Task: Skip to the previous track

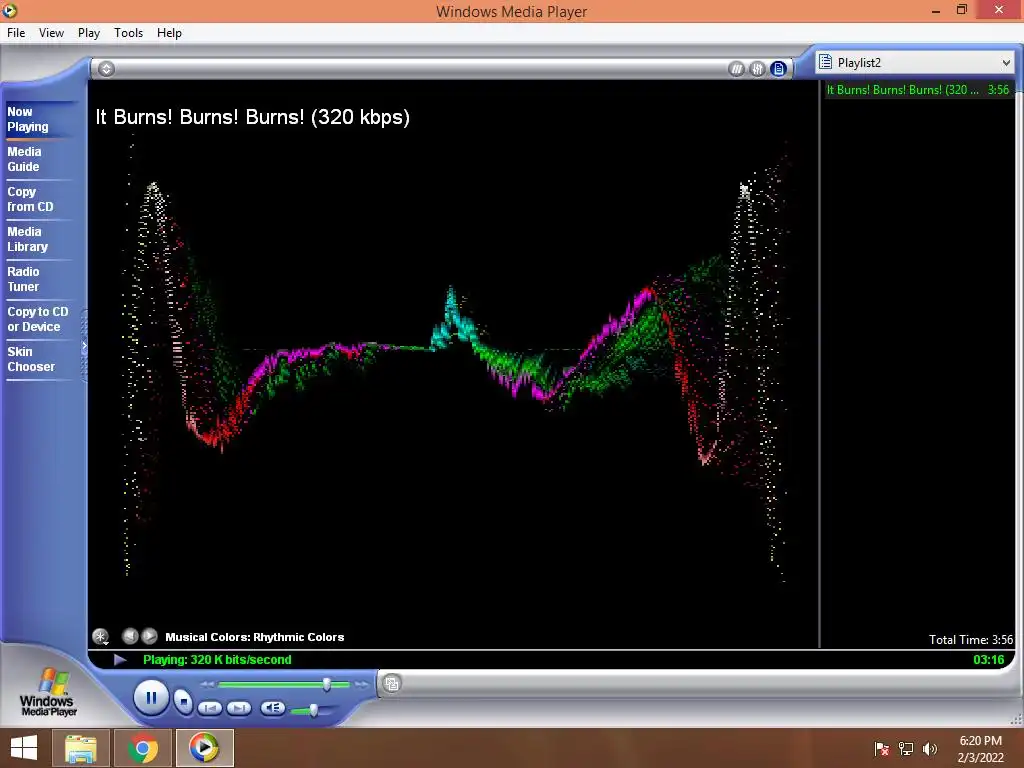Action: coord(210,708)
